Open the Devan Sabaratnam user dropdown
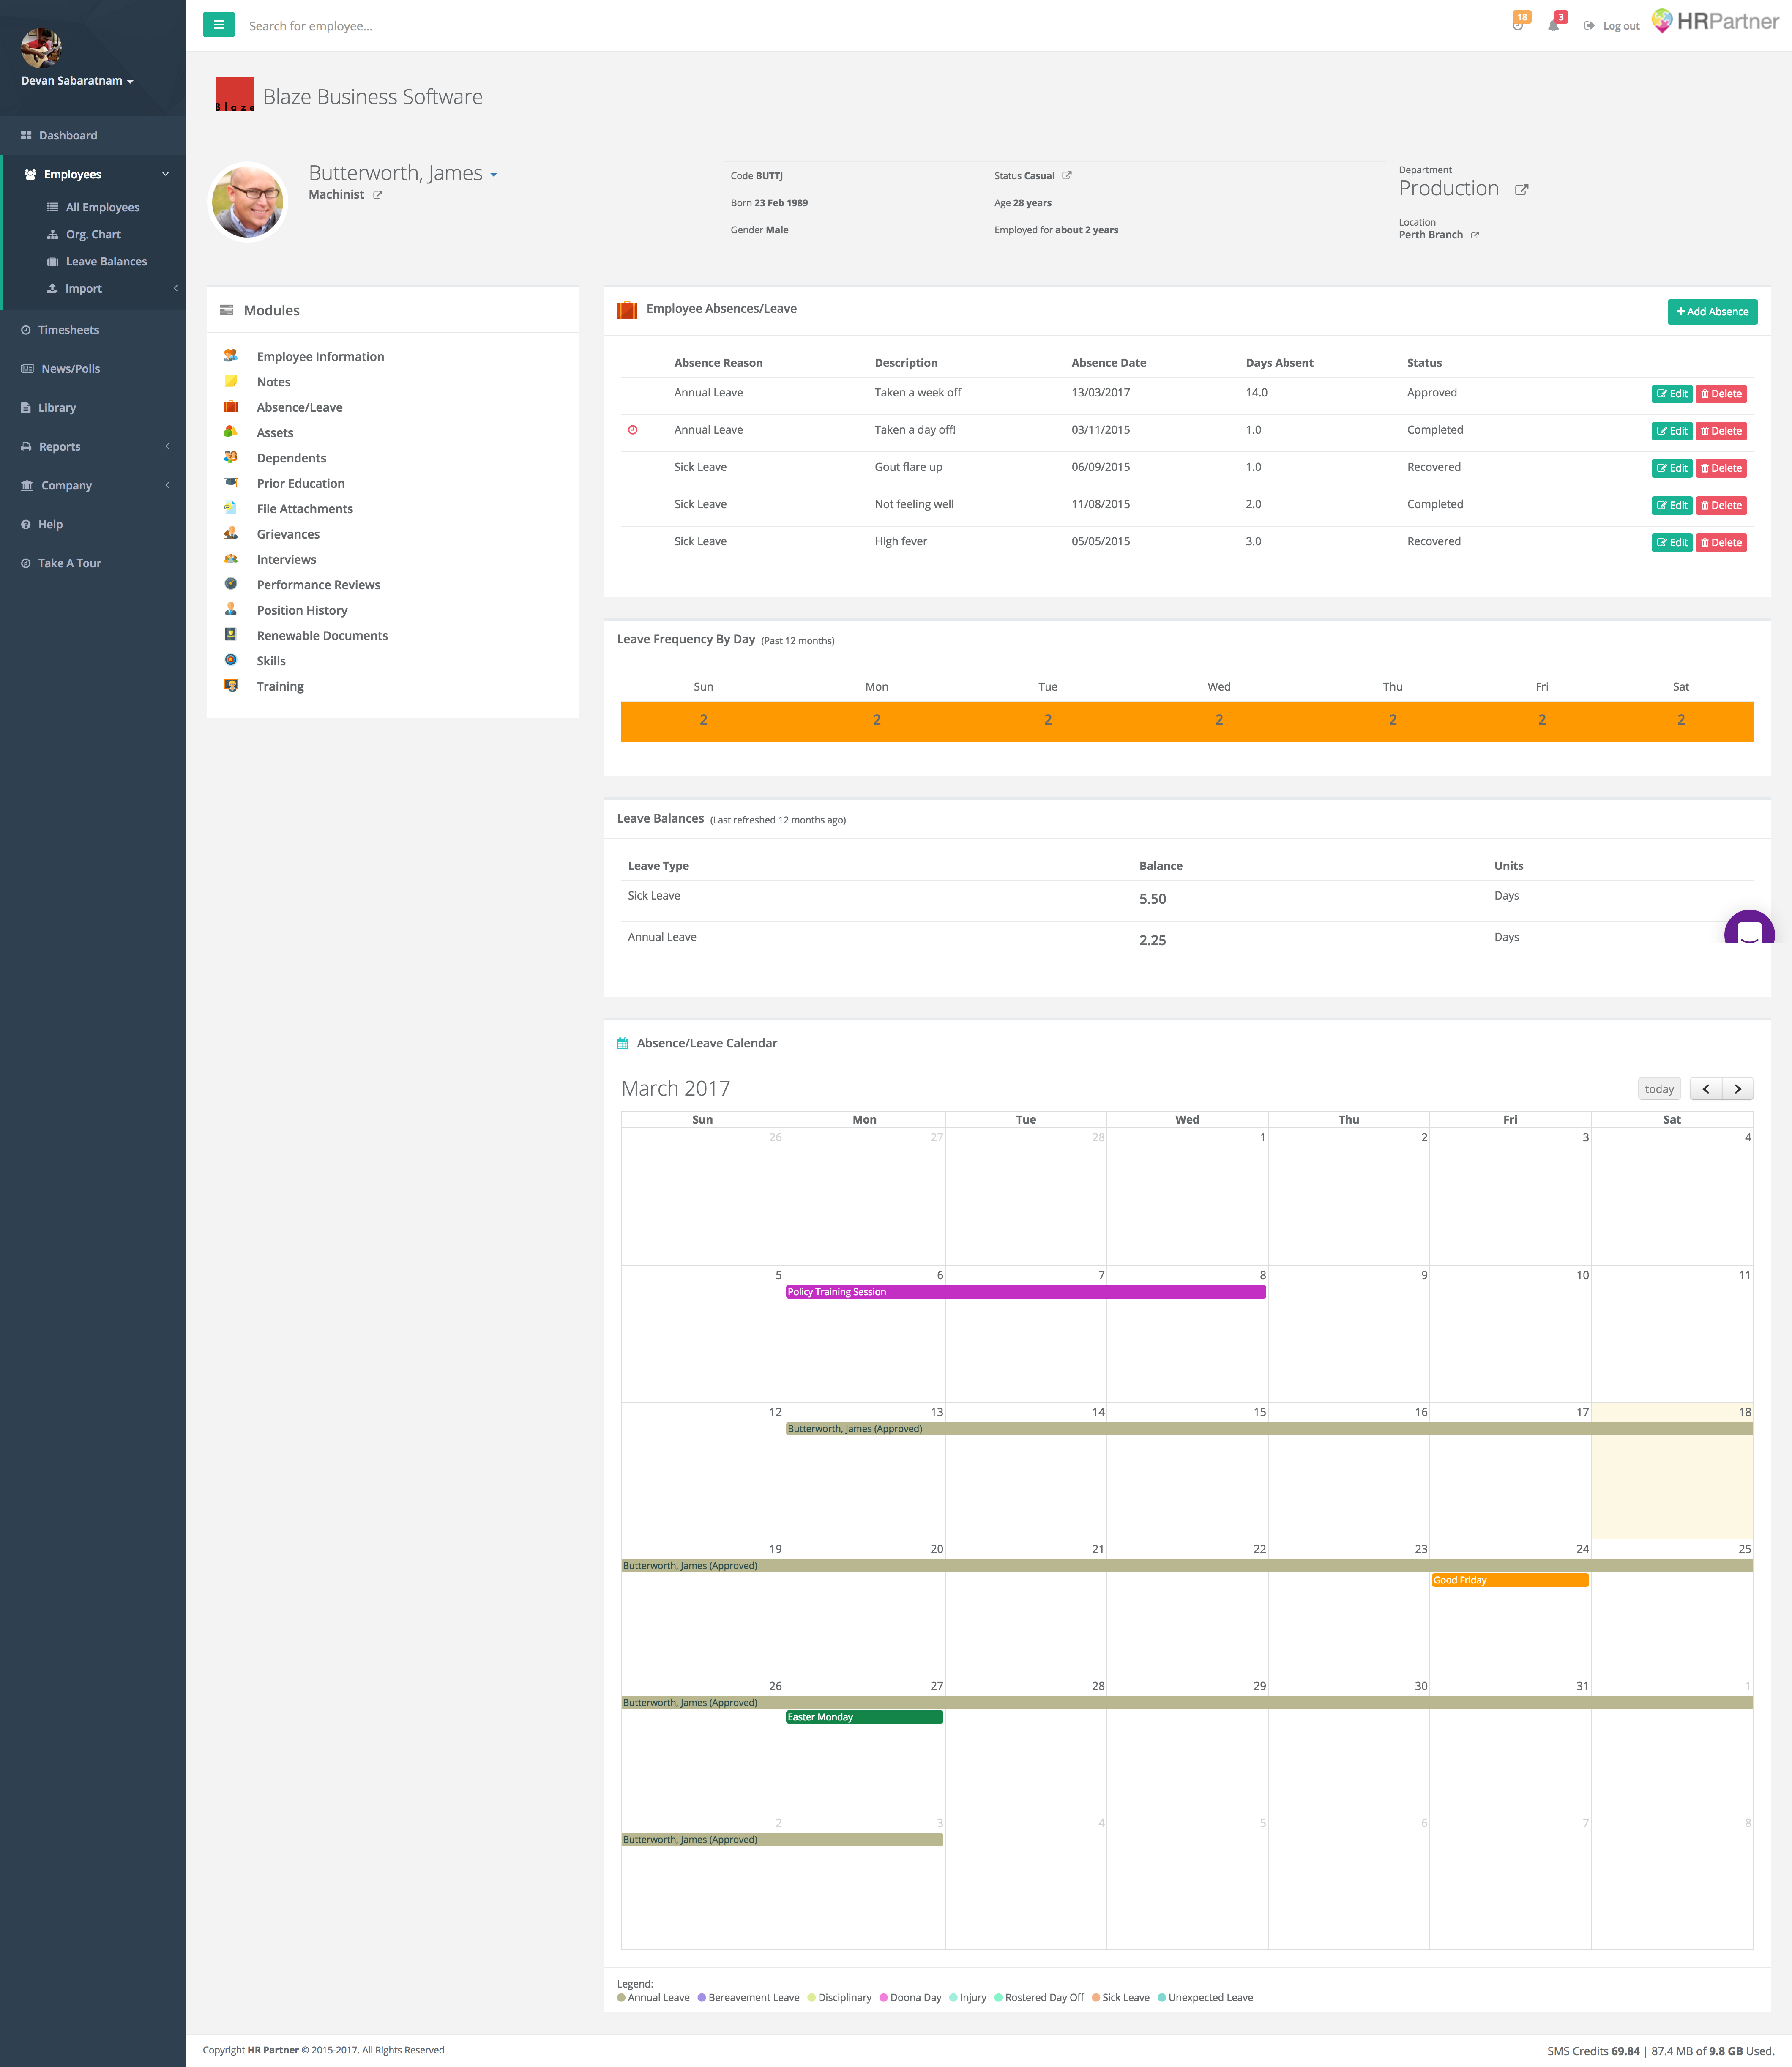This screenshot has height=2067, width=1792. tap(77, 81)
